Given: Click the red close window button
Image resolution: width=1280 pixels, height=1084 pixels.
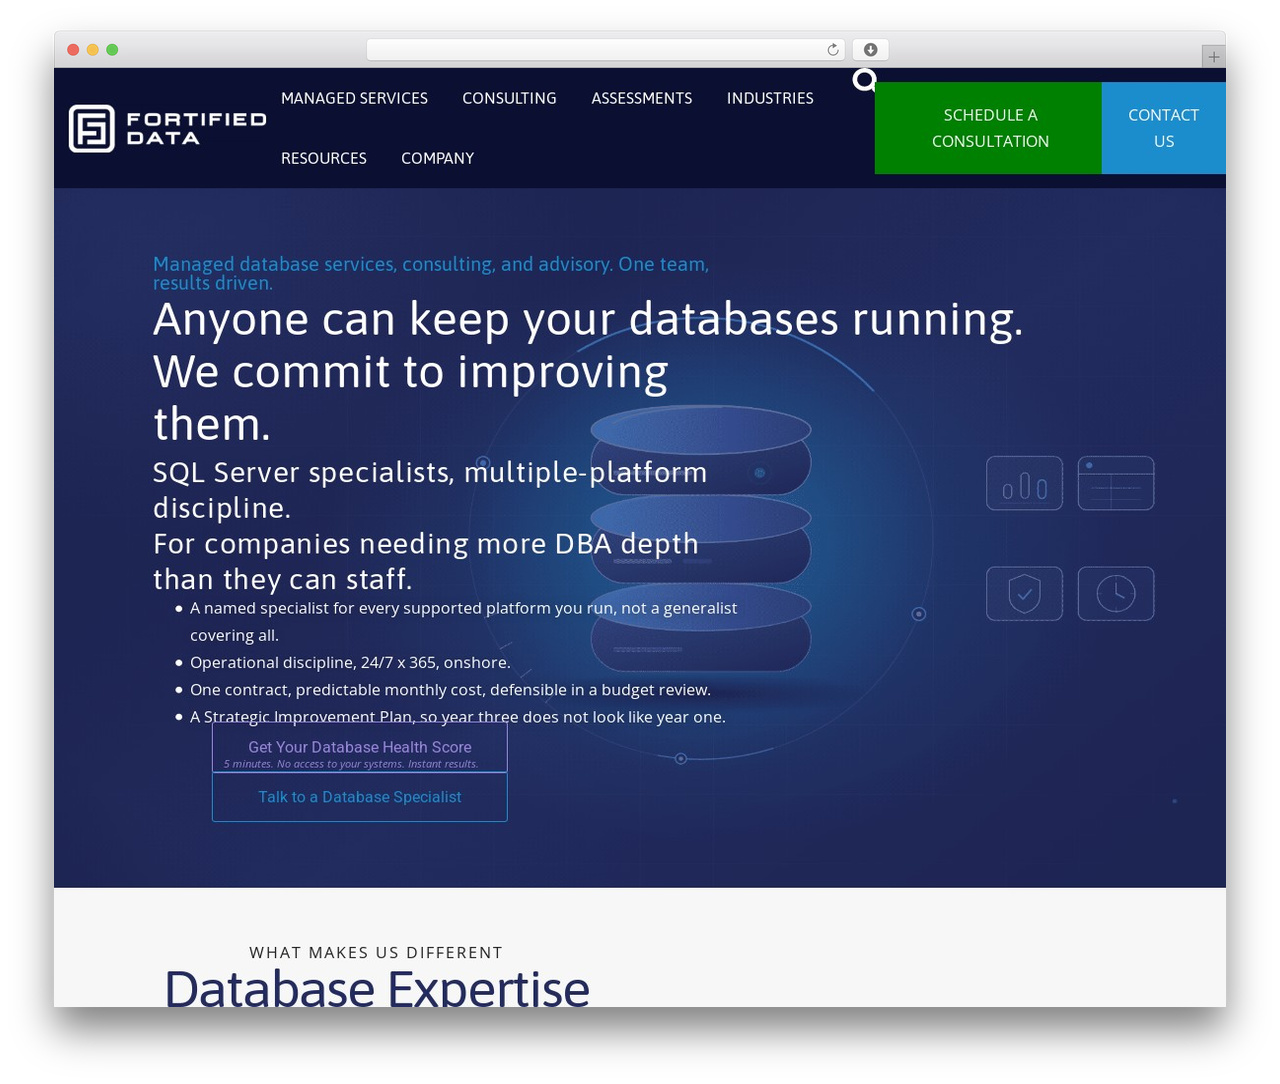Looking at the screenshot, I should tap(73, 50).
